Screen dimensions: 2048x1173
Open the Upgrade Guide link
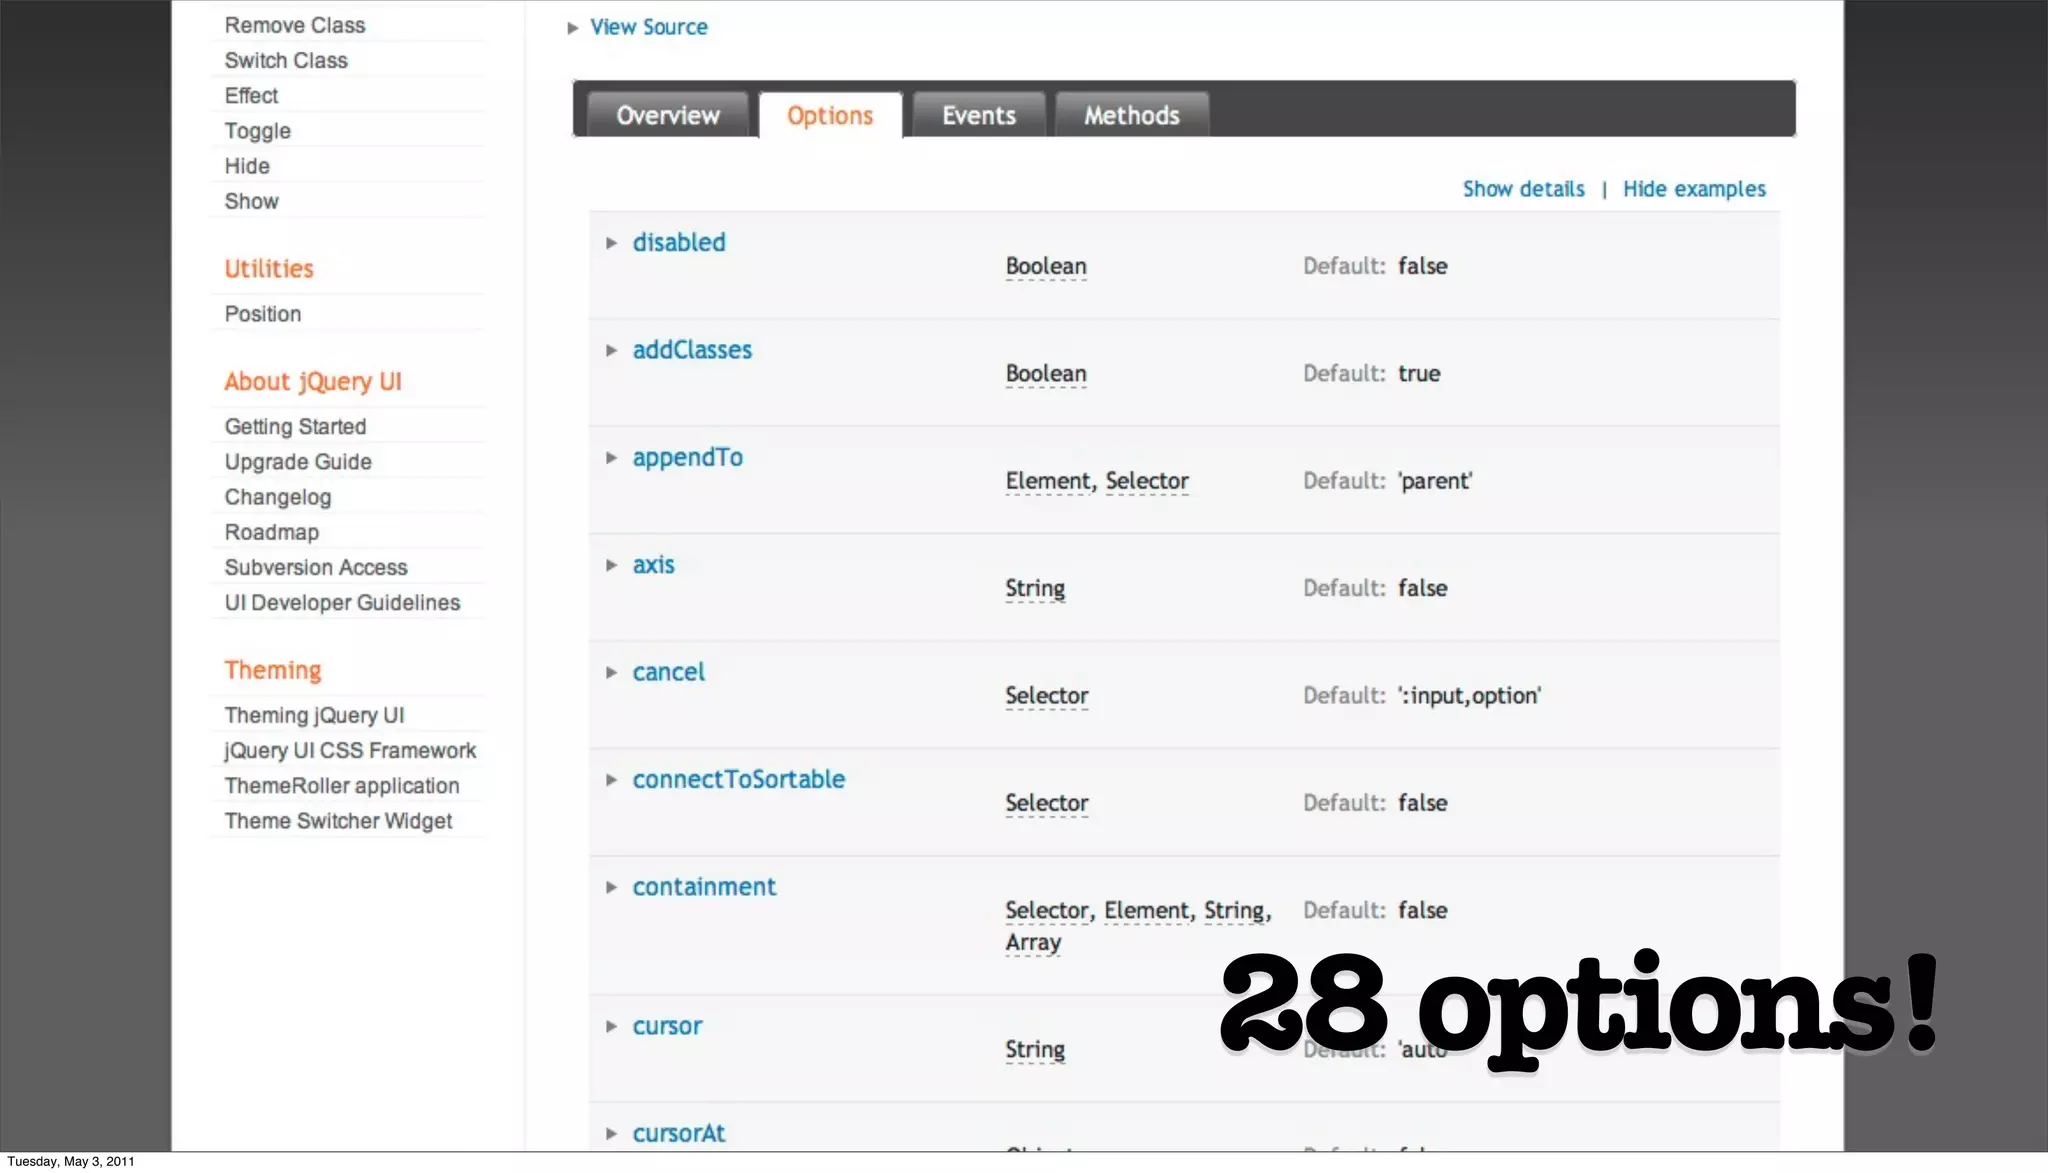(298, 462)
